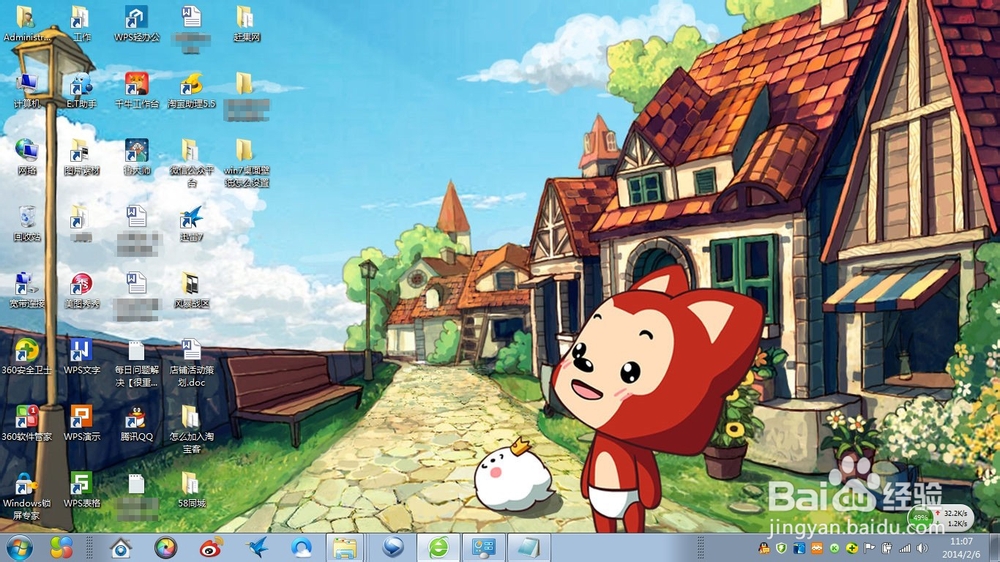Launch the WPS文字 shortcut
Screen dimensions: 1000x562
[81, 357]
